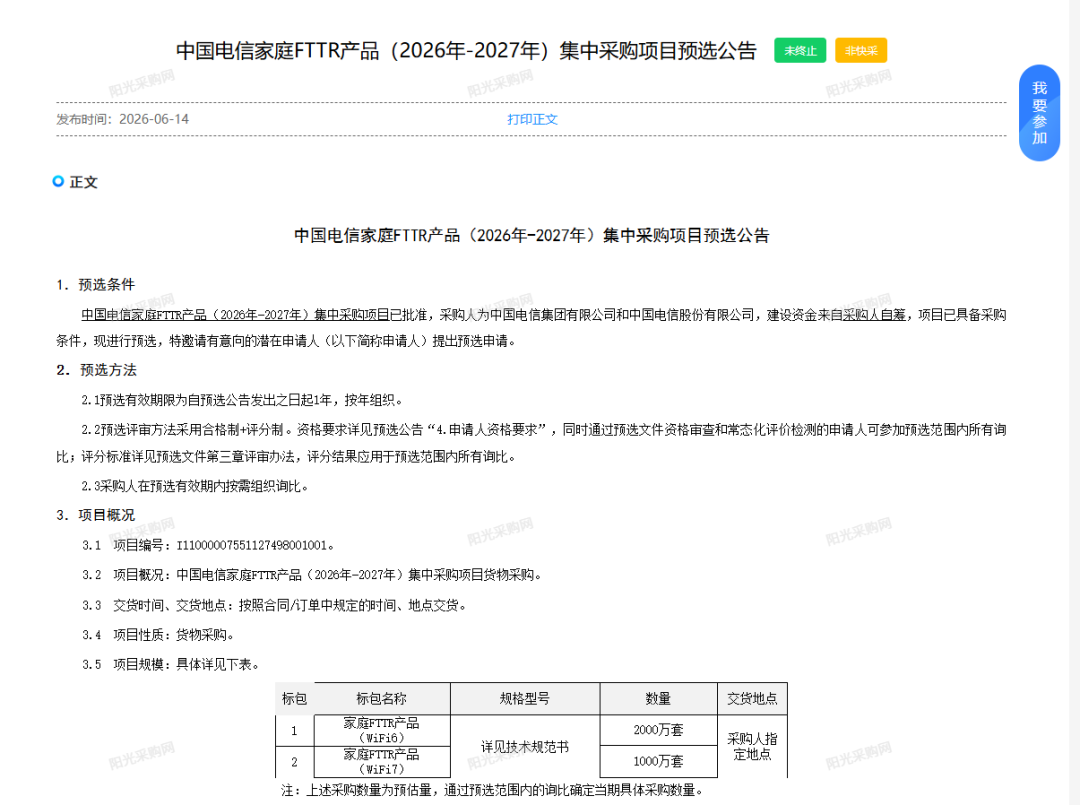Select the 家庭FTTR产品 (WiFi6) cell
1080x805 pixels.
[x=382, y=731]
